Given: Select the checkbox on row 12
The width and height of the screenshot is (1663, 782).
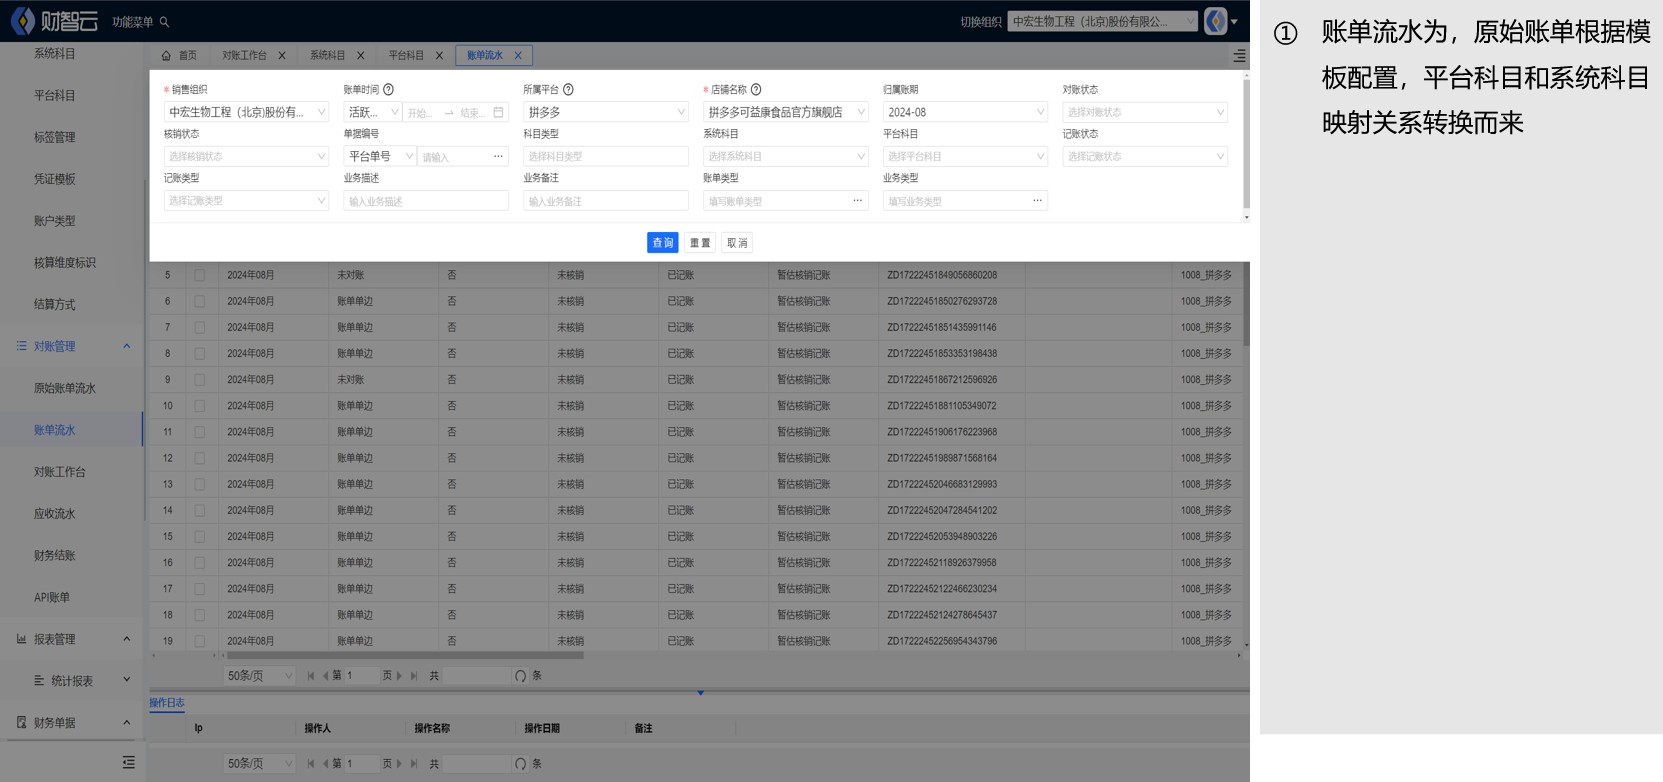Looking at the screenshot, I should [200, 459].
